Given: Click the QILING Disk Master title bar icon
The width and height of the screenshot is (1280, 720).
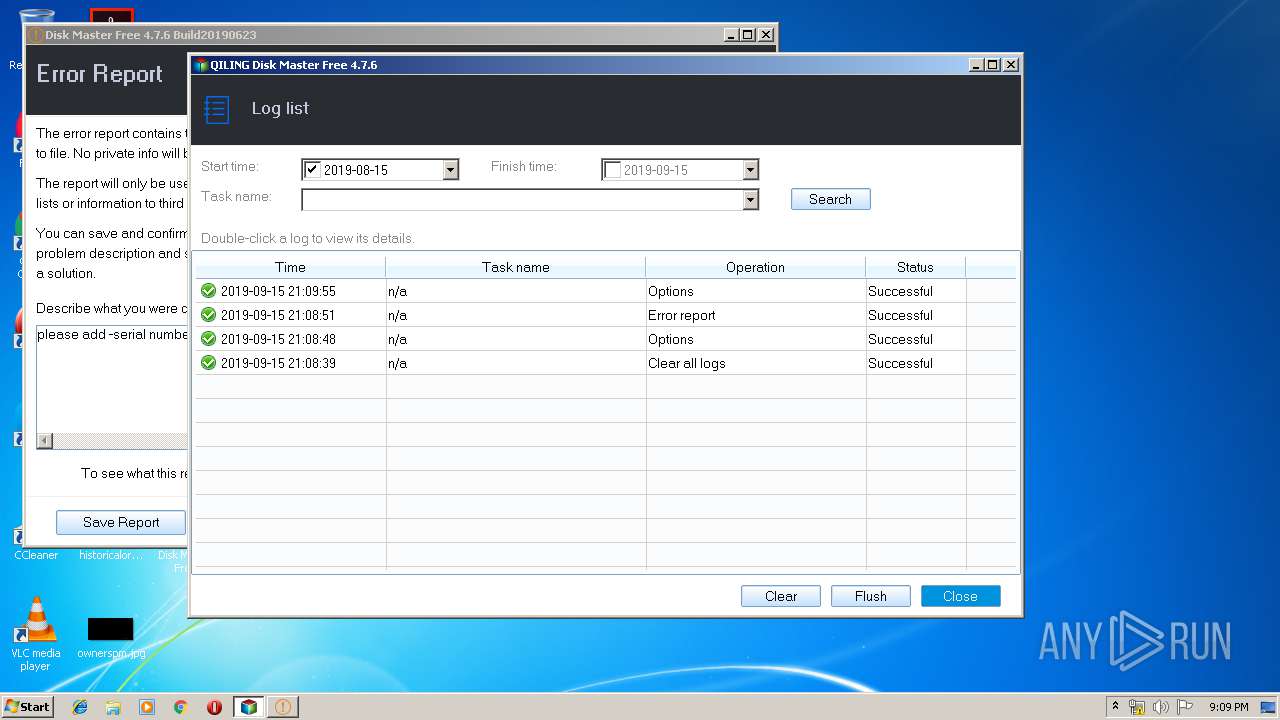Looking at the screenshot, I should [x=201, y=65].
